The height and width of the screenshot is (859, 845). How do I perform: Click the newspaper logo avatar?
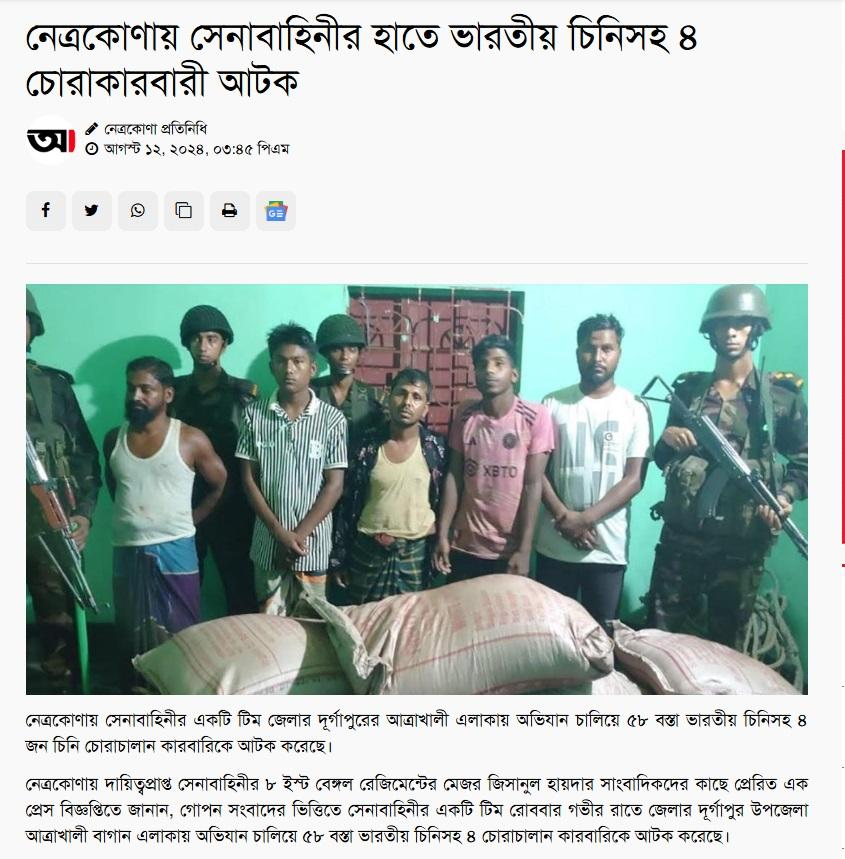tap(50, 140)
